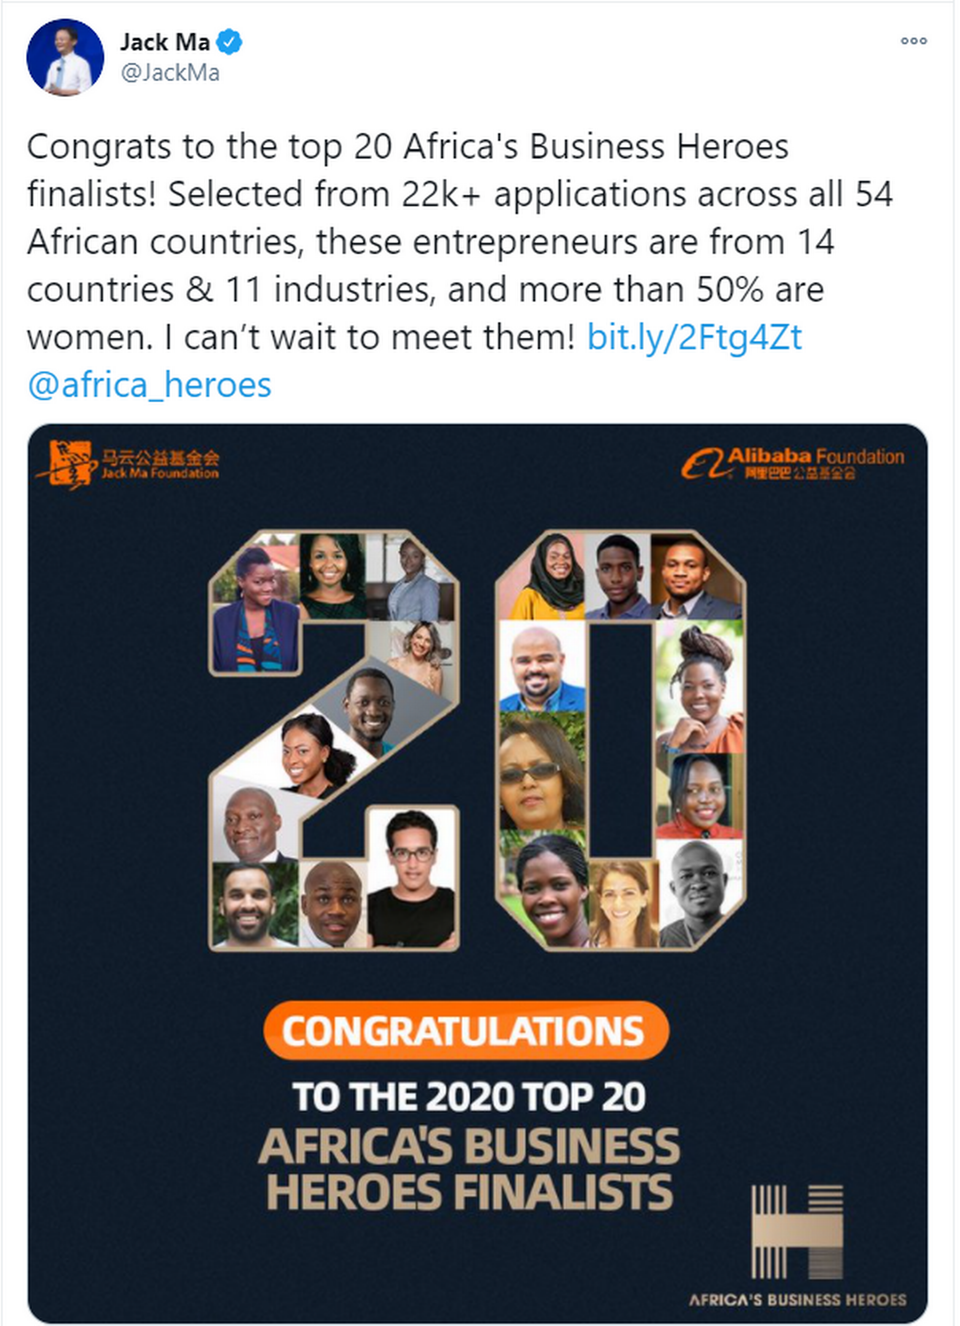Select the photo collage digit "0"
This screenshot has width=960, height=1326.
[x=620, y=740]
